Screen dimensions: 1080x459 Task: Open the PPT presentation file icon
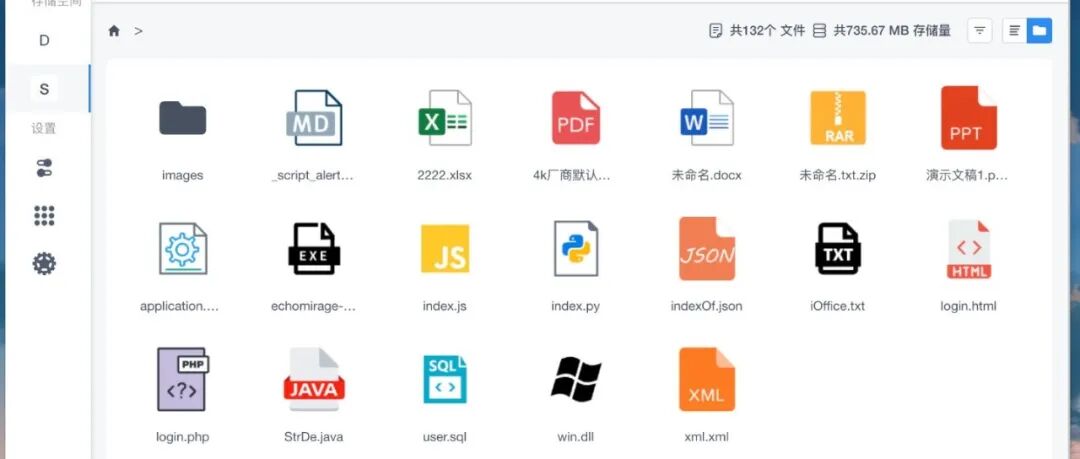968,118
